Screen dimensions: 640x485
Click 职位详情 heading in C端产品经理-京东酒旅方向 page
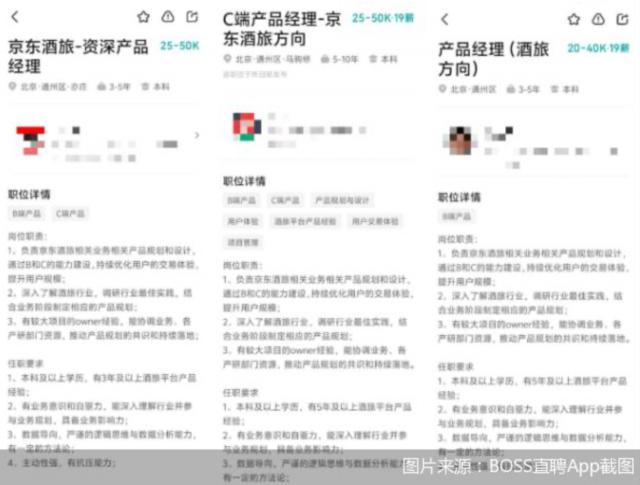[x=244, y=181]
